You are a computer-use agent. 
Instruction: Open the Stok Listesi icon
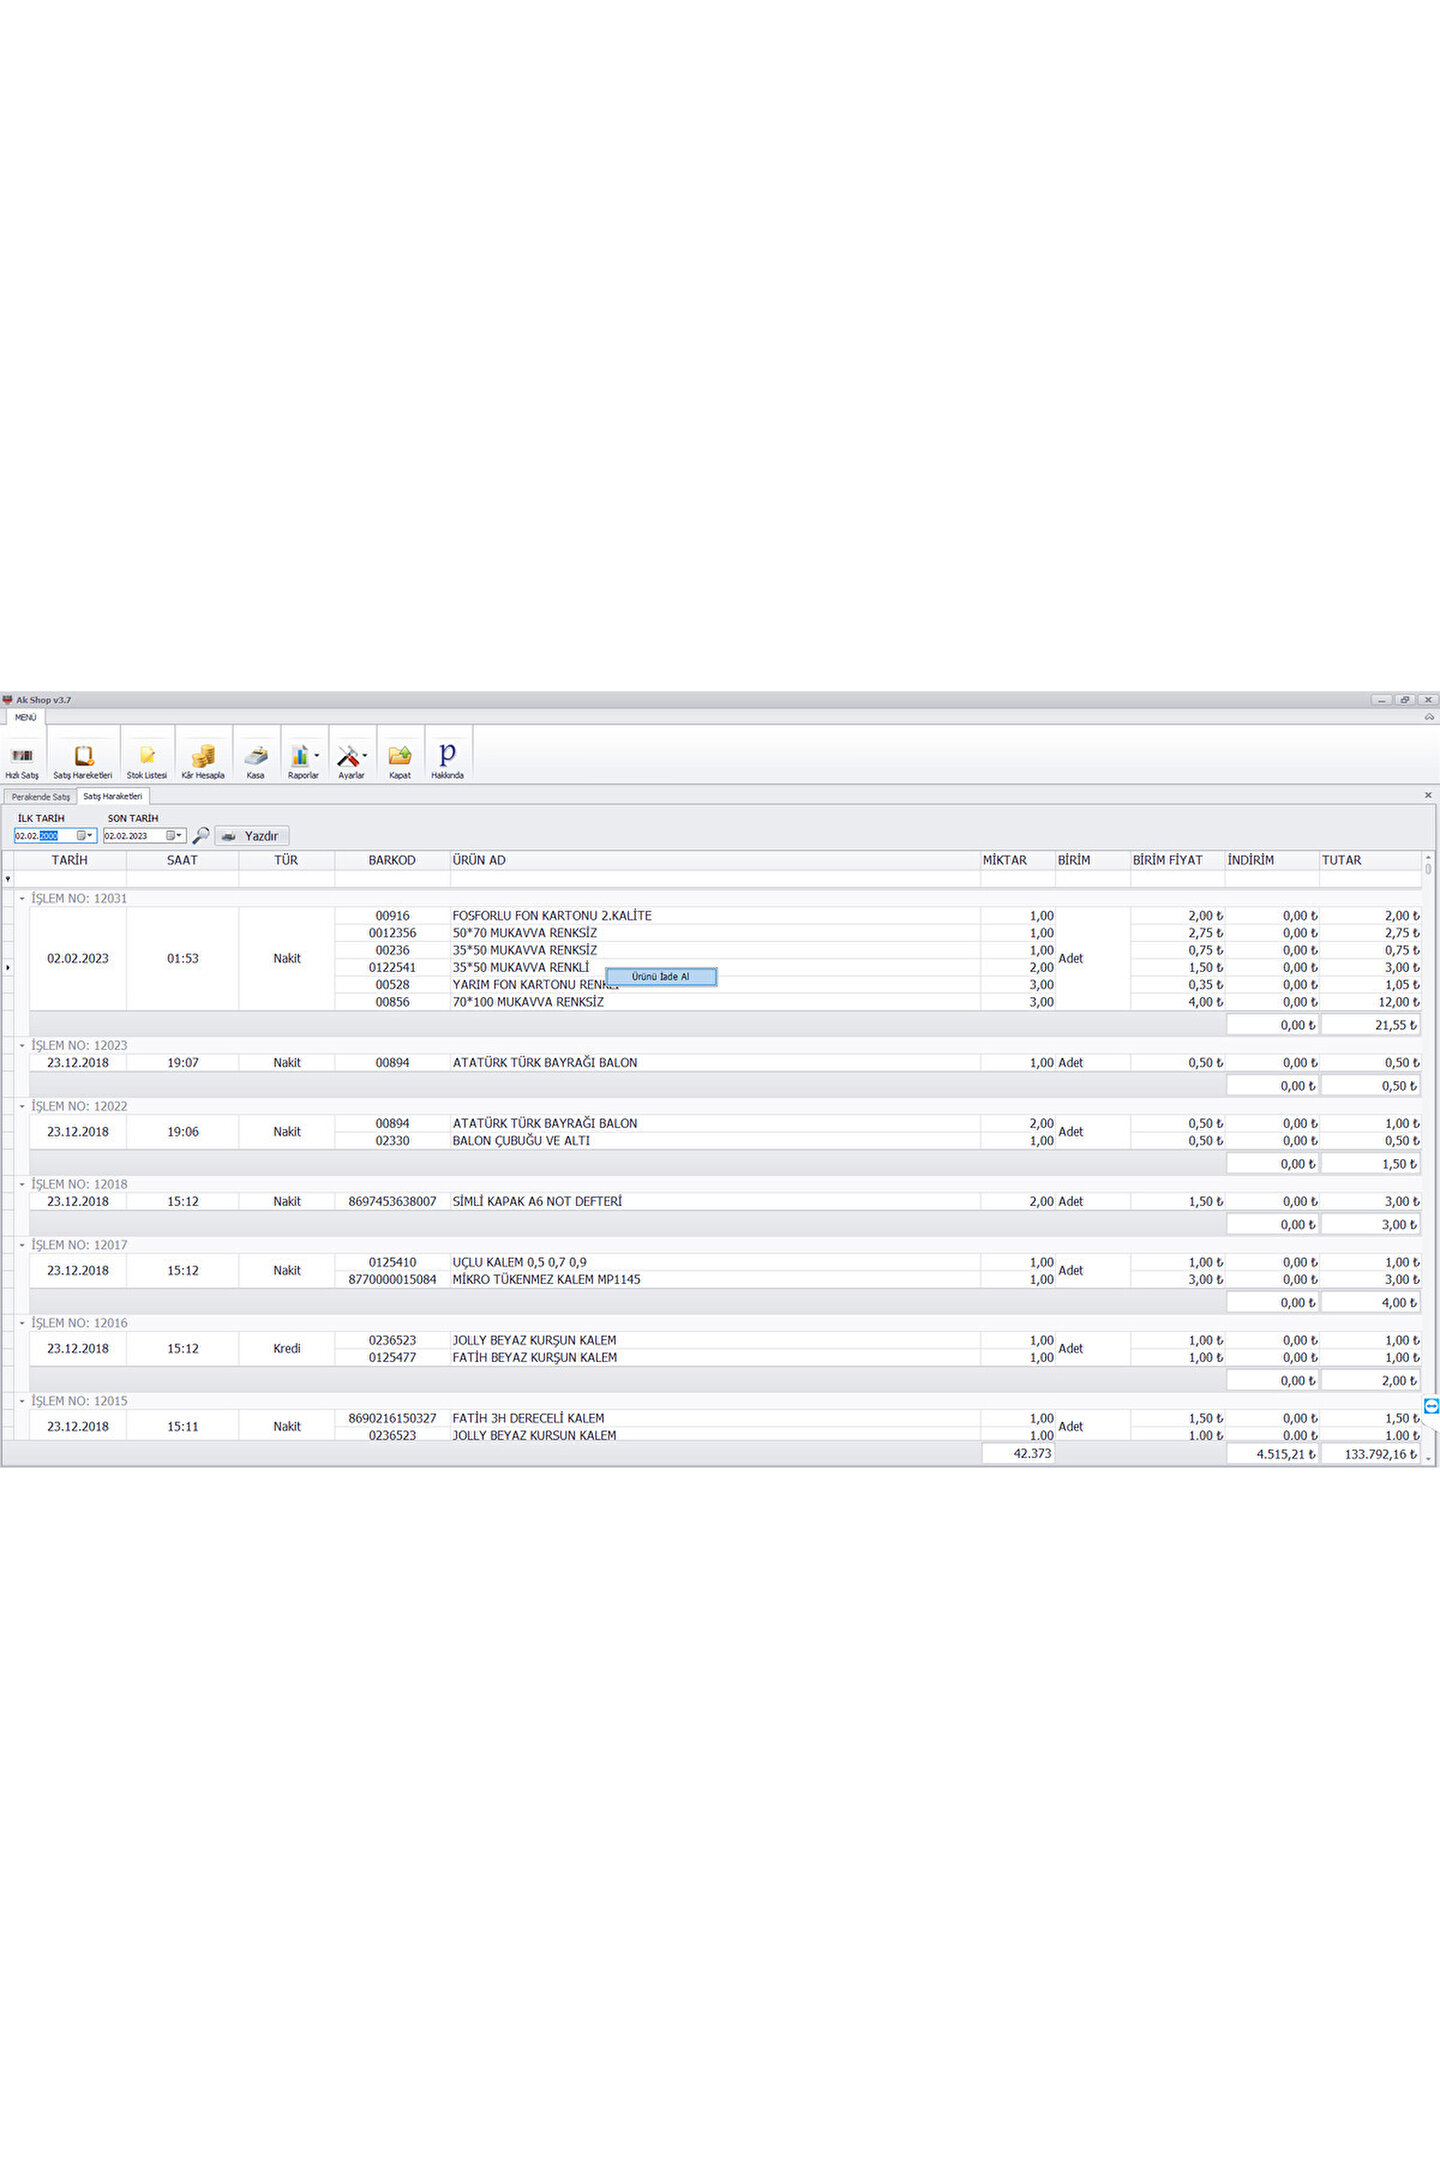(147, 756)
